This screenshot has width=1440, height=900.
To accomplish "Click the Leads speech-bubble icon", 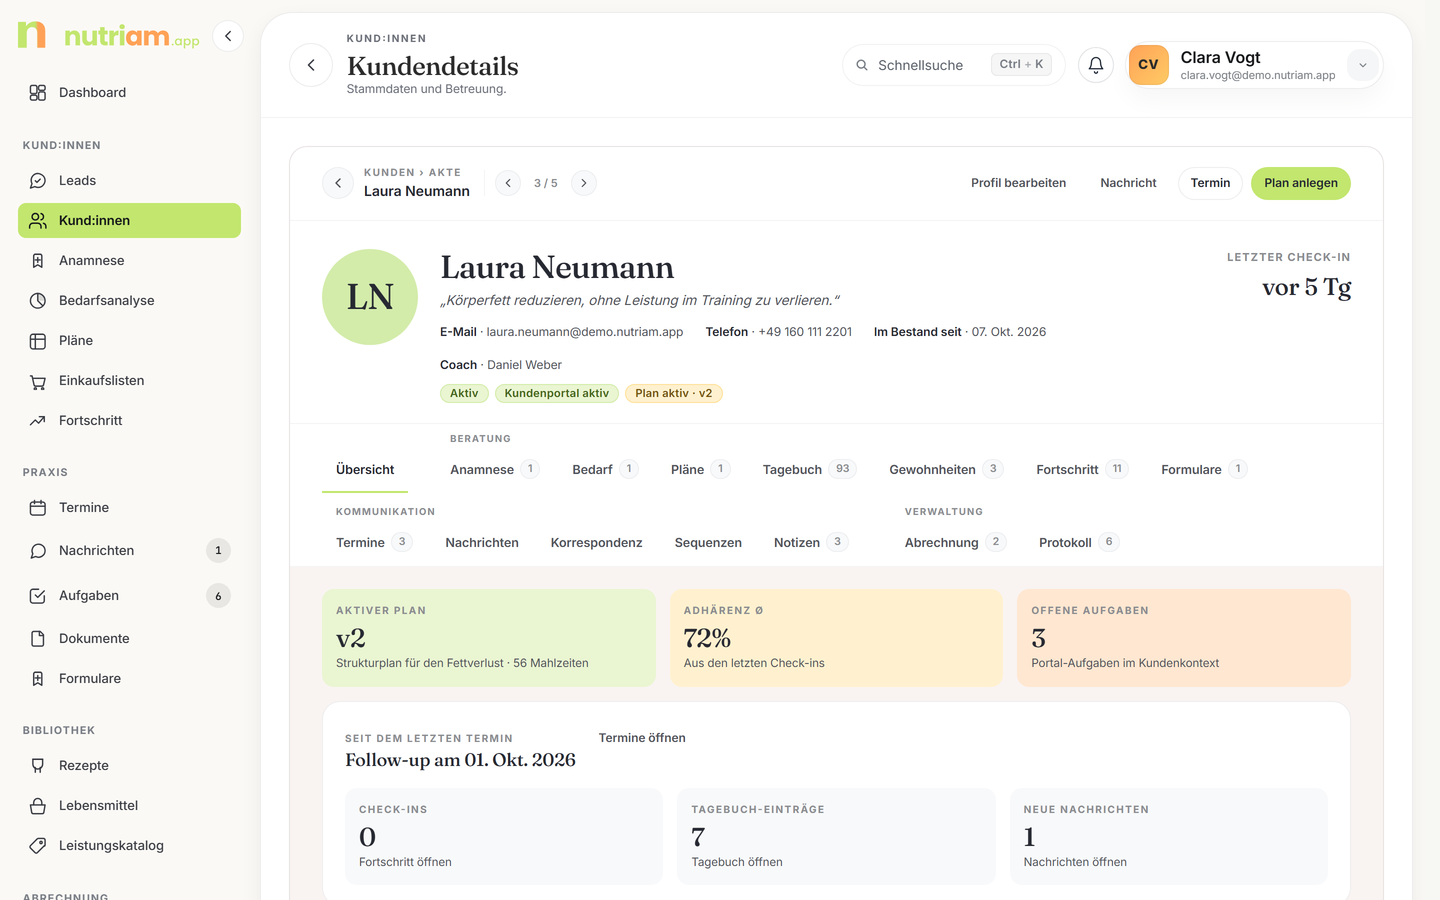I will click(38, 181).
